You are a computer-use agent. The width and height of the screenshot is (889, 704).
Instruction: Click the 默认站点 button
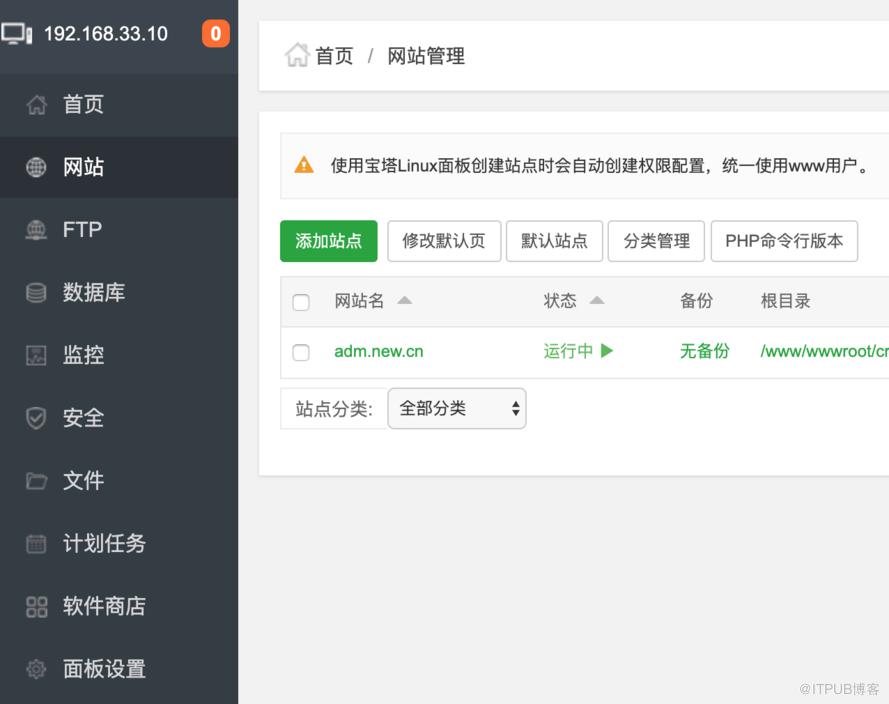tap(554, 241)
